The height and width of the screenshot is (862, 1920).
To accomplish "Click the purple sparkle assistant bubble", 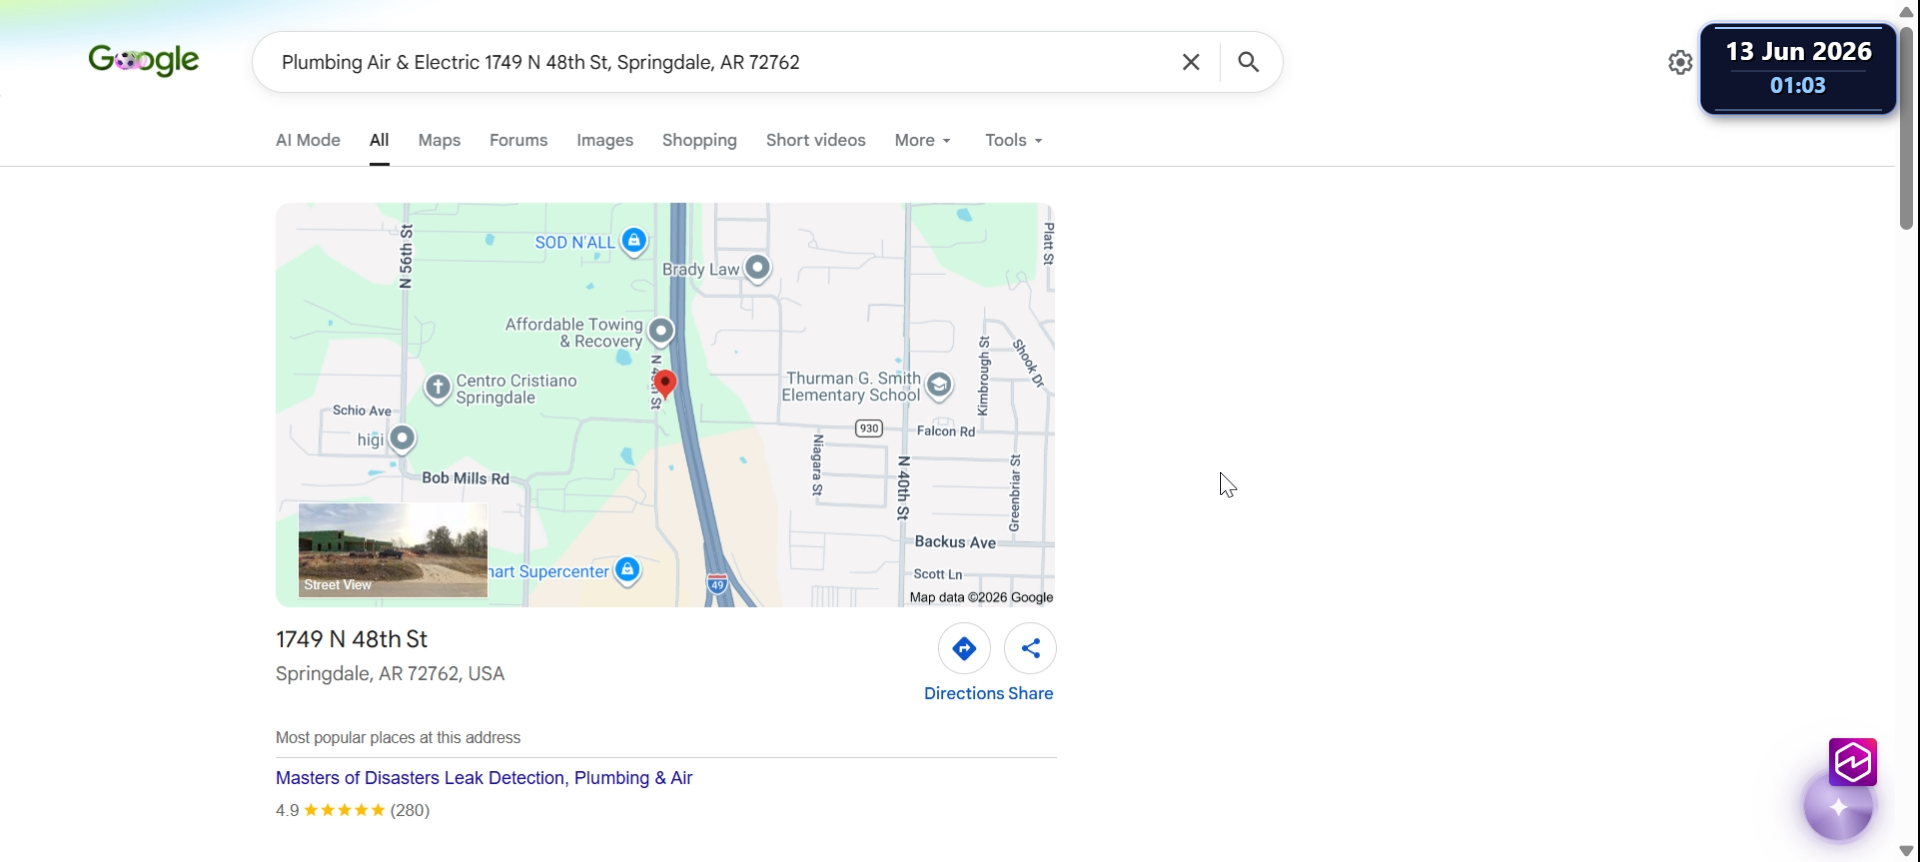I will pyautogui.click(x=1838, y=807).
